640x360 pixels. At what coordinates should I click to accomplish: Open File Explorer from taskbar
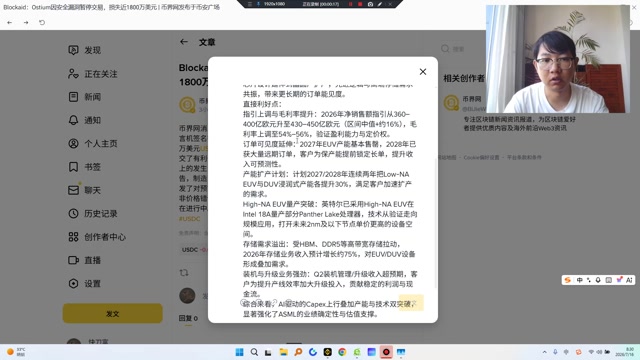click(284, 352)
